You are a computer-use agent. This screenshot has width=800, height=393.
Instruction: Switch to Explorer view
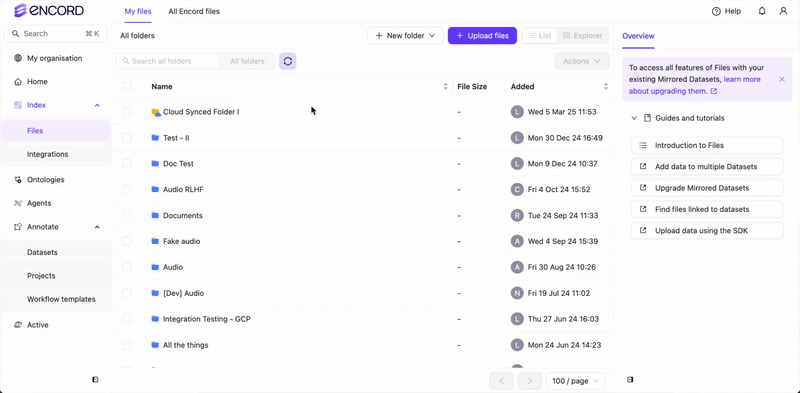pyautogui.click(x=583, y=36)
